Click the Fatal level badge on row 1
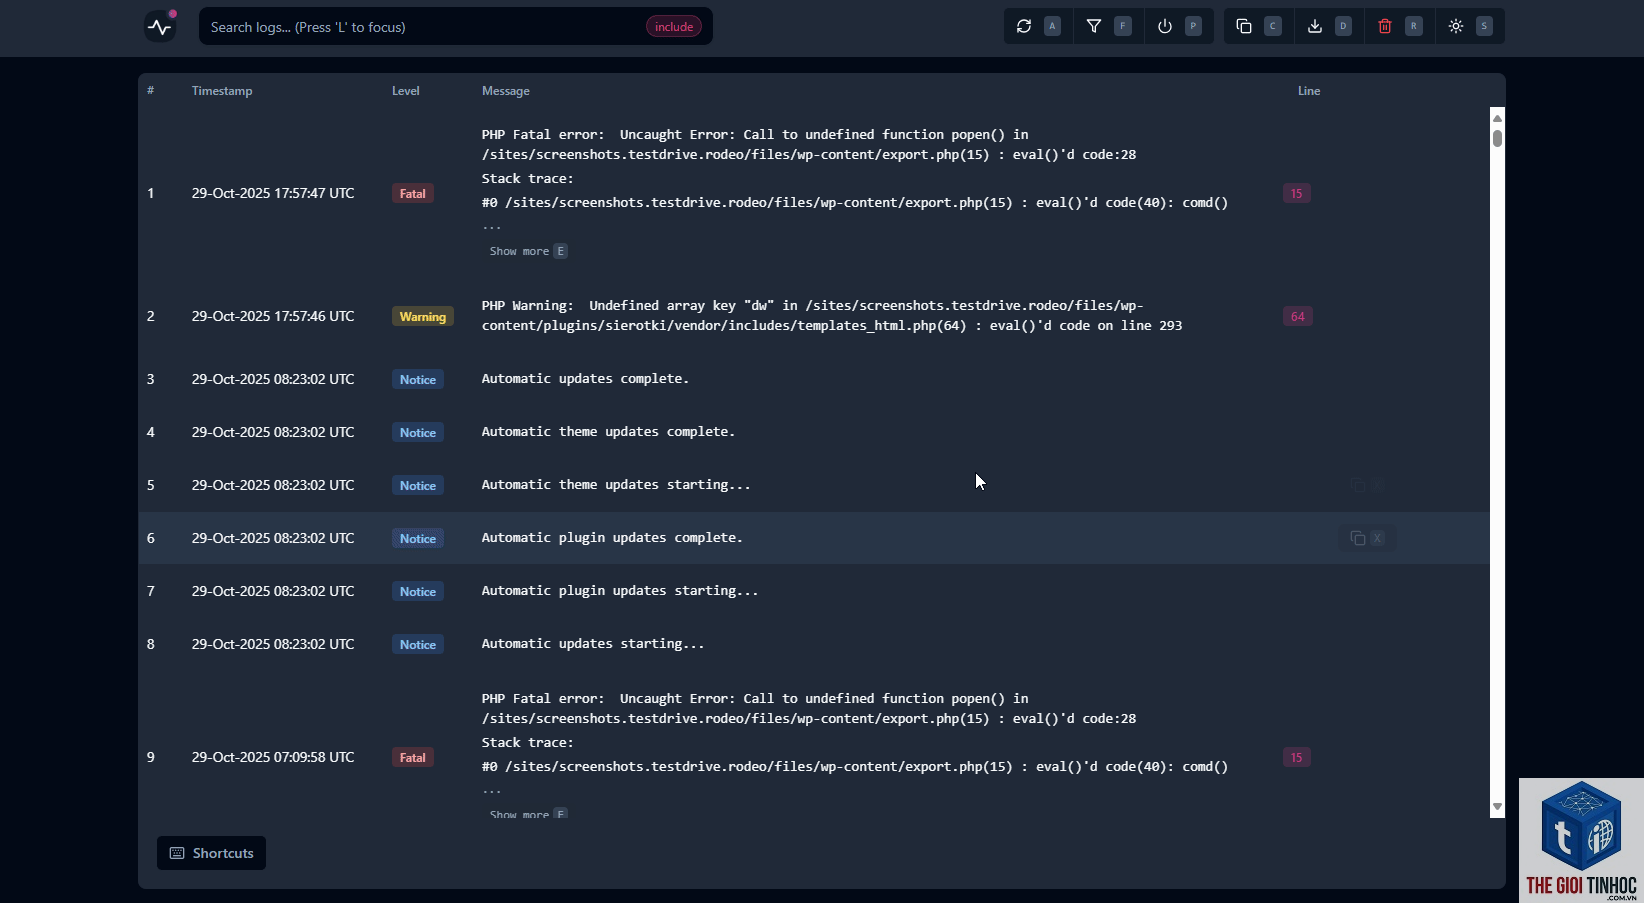The width and height of the screenshot is (1644, 903). pos(413,193)
